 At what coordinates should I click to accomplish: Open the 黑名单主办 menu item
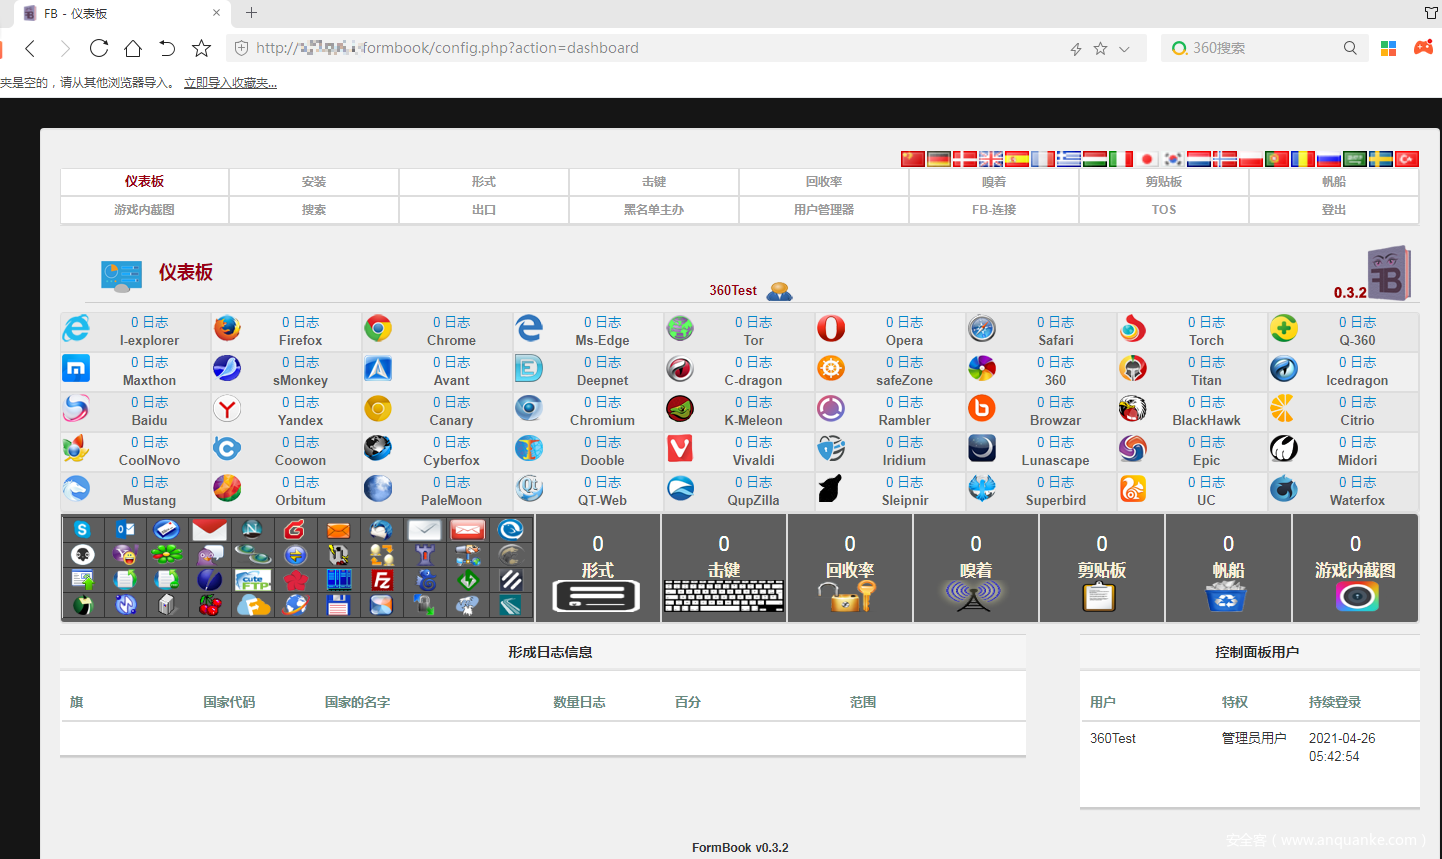coord(654,209)
